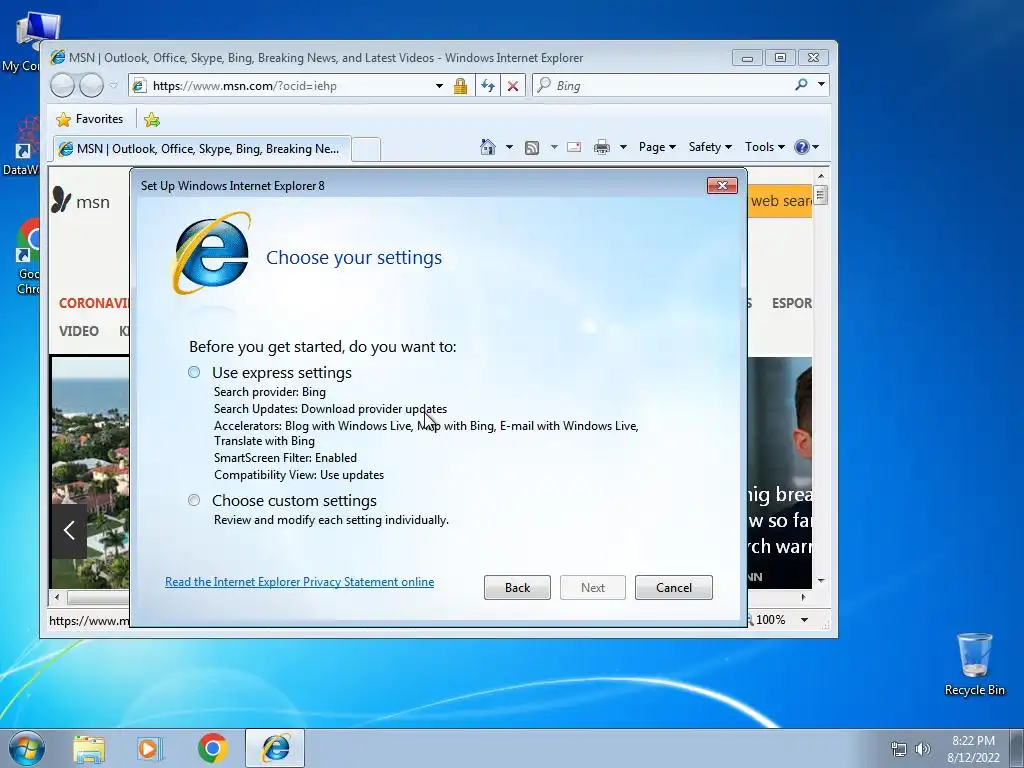Expand the Feeds dropdown arrow
Image resolution: width=1024 pixels, height=768 pixels.
(554, 147)
